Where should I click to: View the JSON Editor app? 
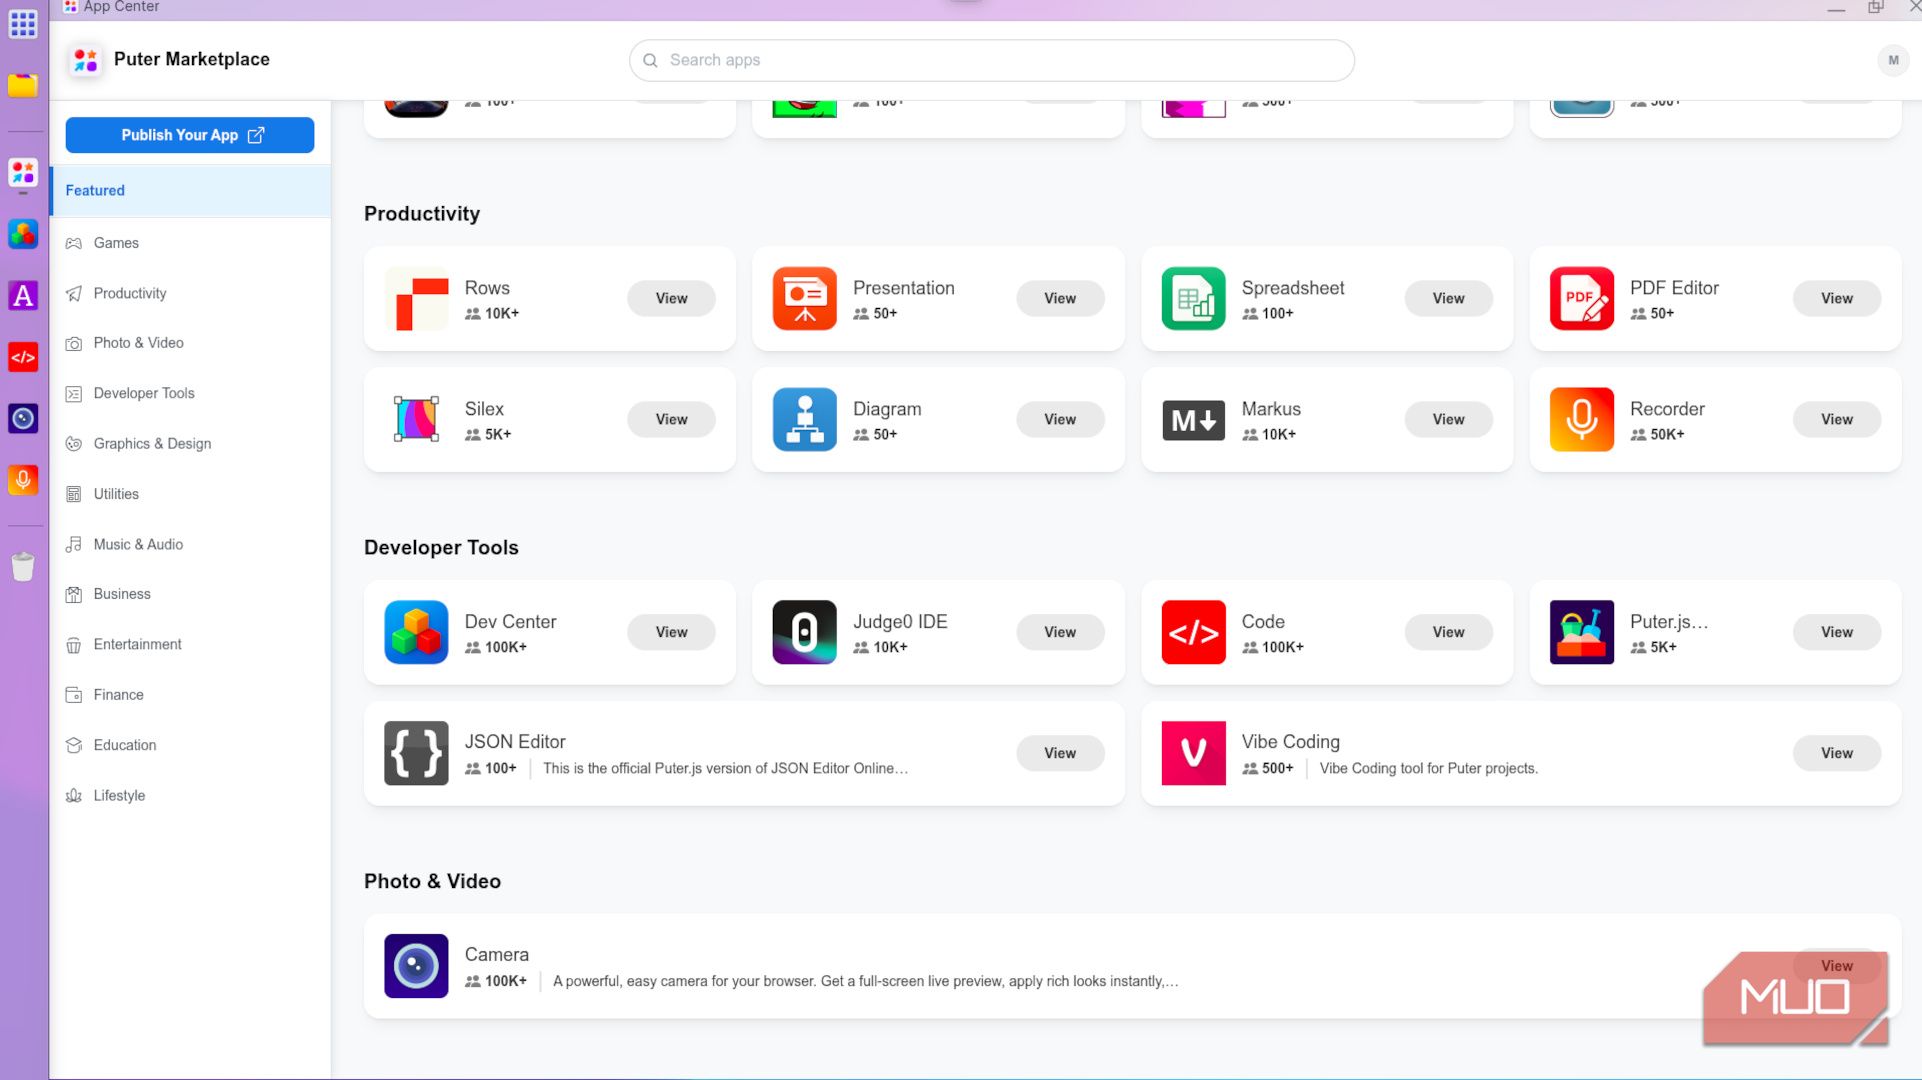pos(1060,753)
